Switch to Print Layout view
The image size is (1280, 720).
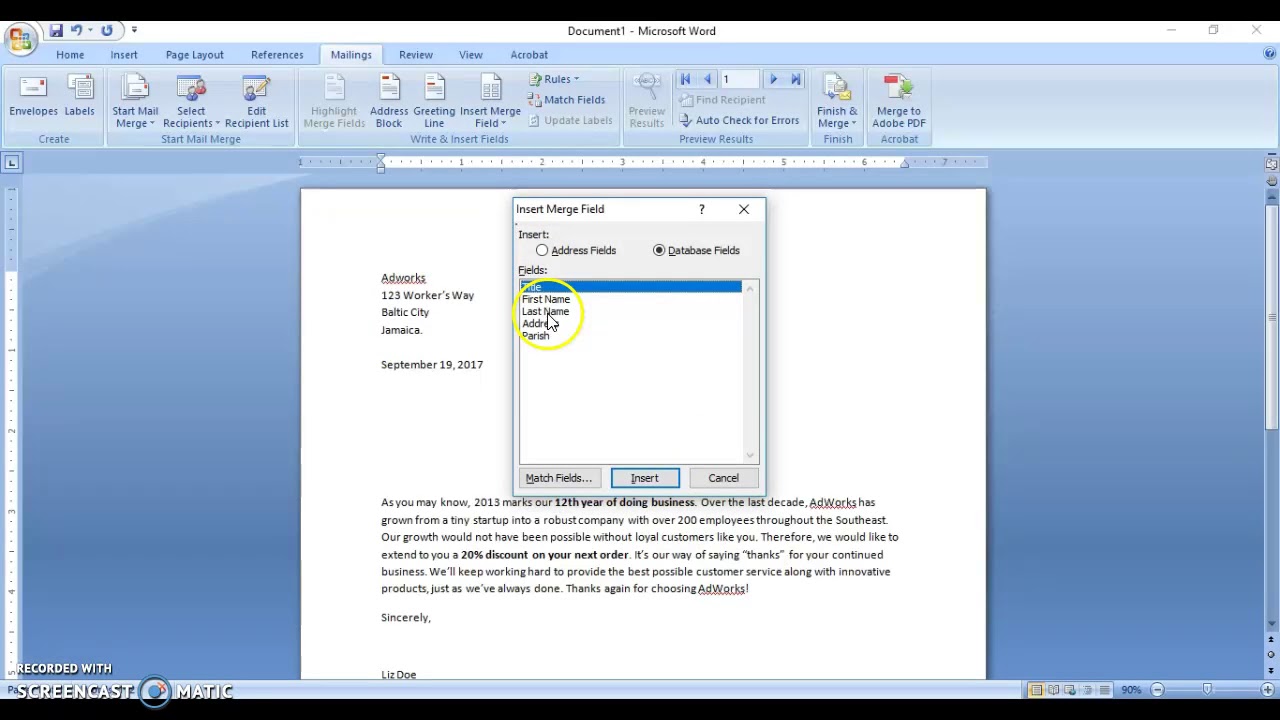tap(1037, 690)
